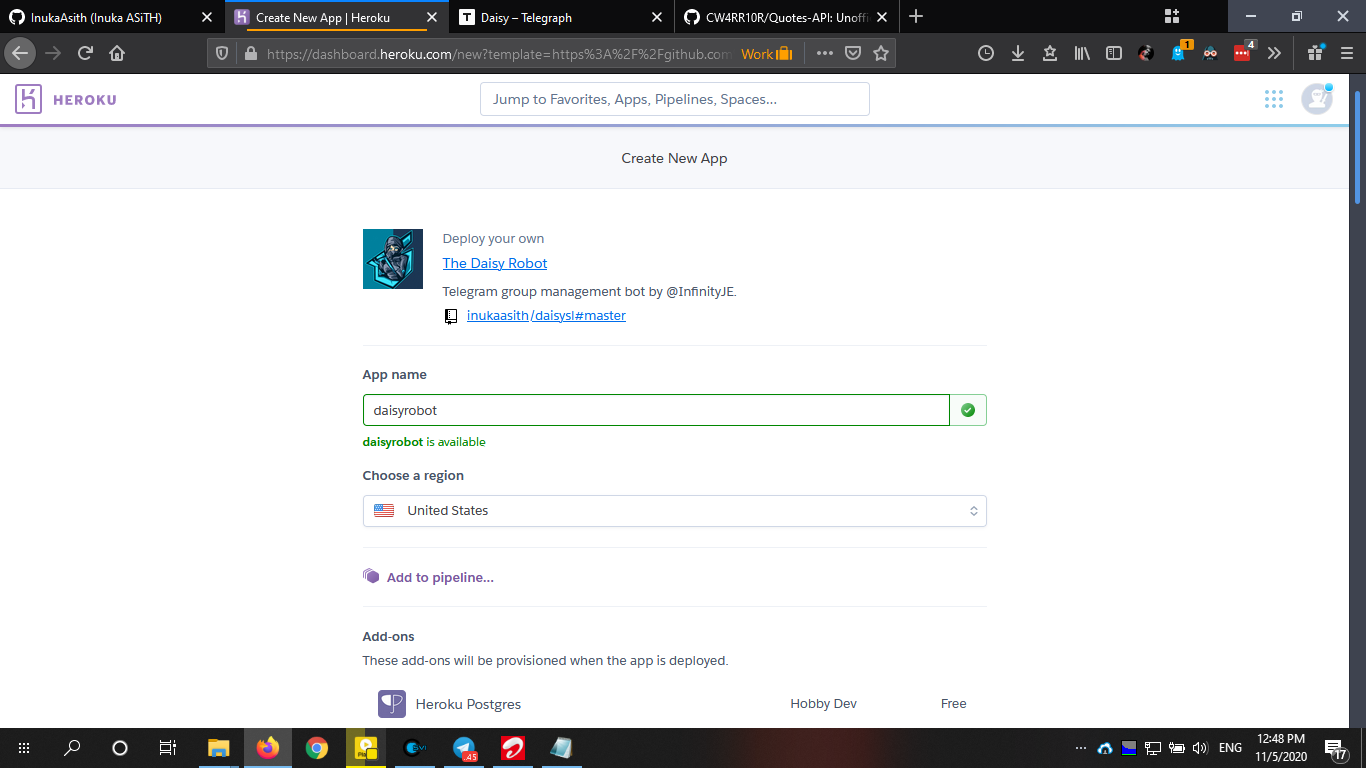This screenshot has height=768, width=1366.
Task: Click the Hobby Dev plan text
Action: (x=823, y=704)
